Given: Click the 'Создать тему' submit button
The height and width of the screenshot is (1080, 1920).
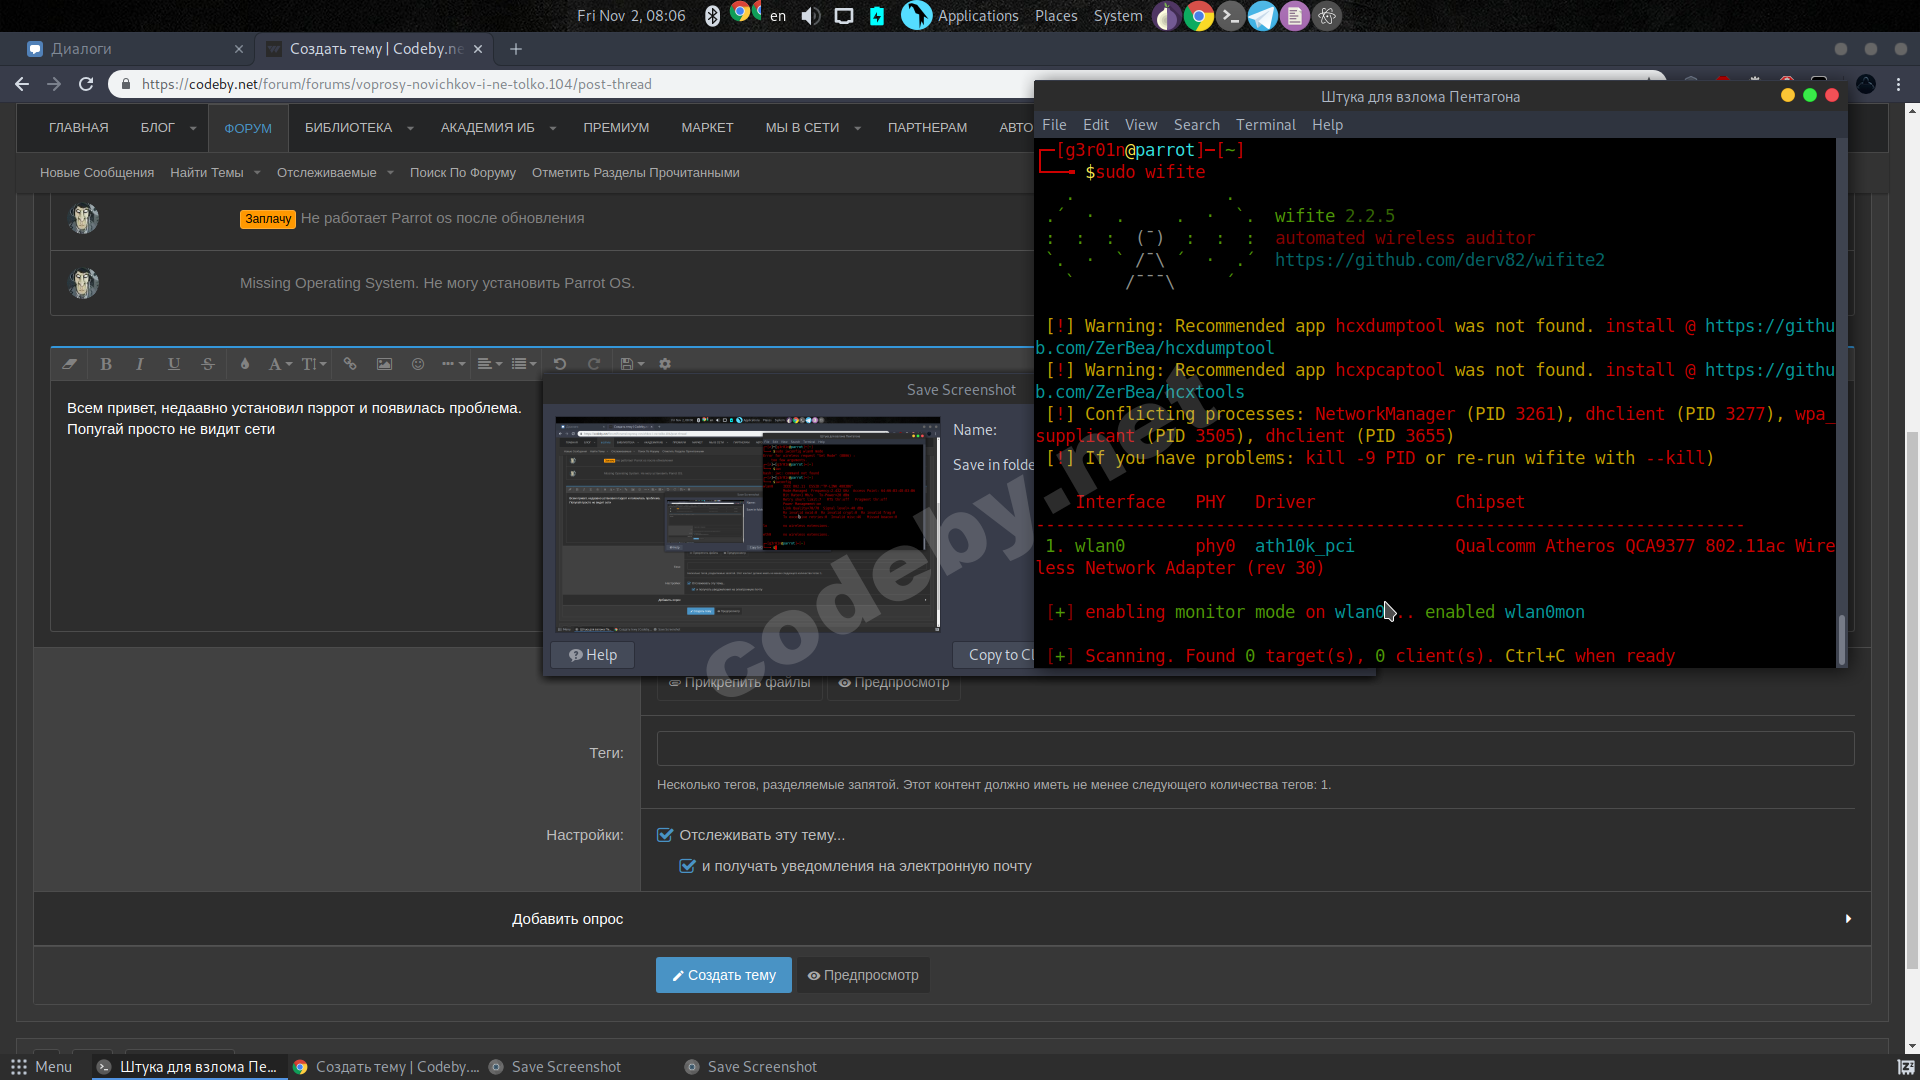Looking at the screenshot, I should point(723,975).
